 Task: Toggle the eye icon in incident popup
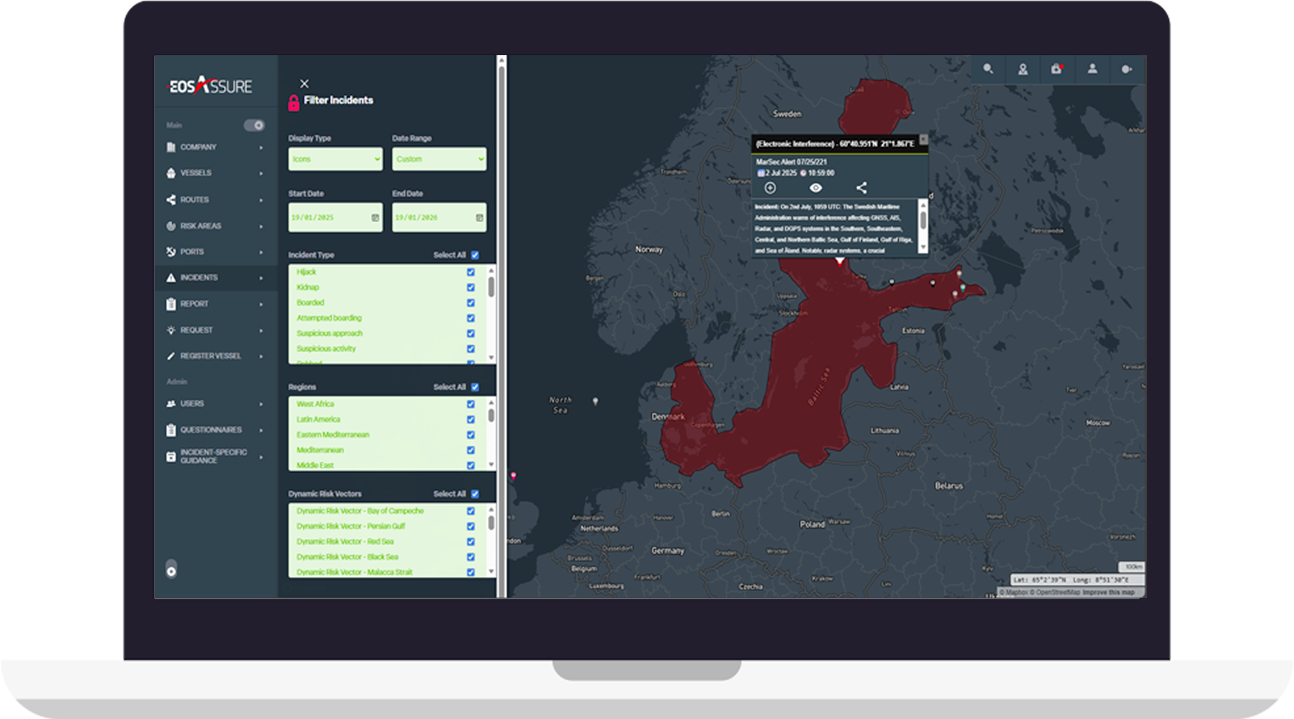(816, 188)
